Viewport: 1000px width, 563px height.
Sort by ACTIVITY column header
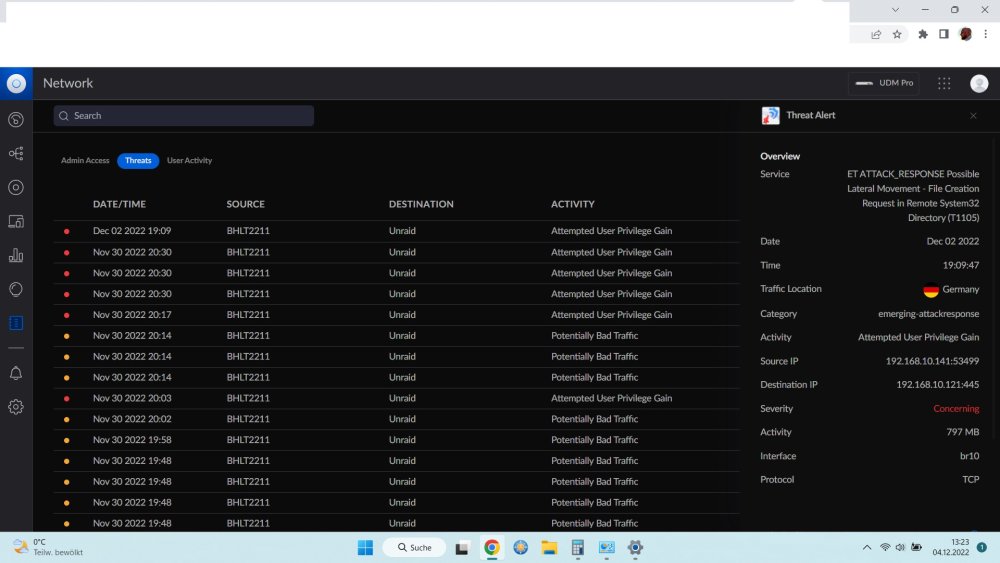click(x=573, y=204)
